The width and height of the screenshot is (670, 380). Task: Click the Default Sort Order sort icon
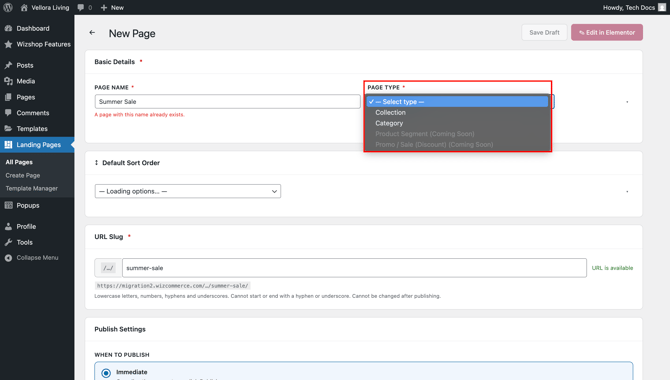tap(97, 162)
